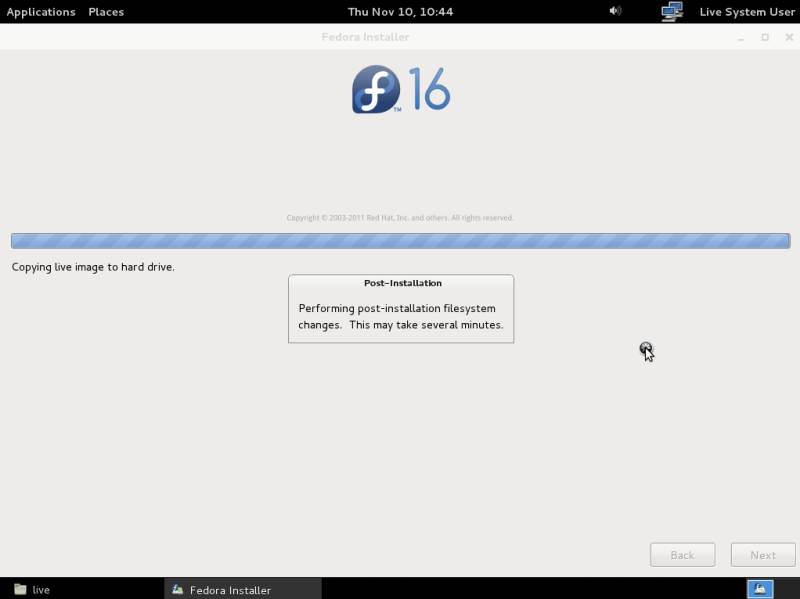This screenshot has height=599, width=800.
Task: Open the Live System User menu
Action: (747, 12)
